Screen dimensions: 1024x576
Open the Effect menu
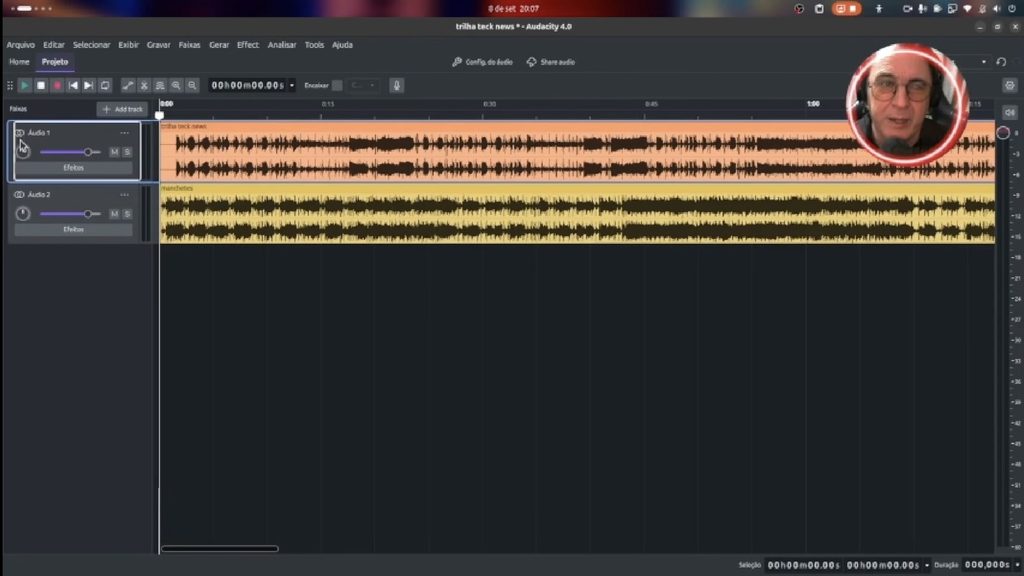(248, 45)
